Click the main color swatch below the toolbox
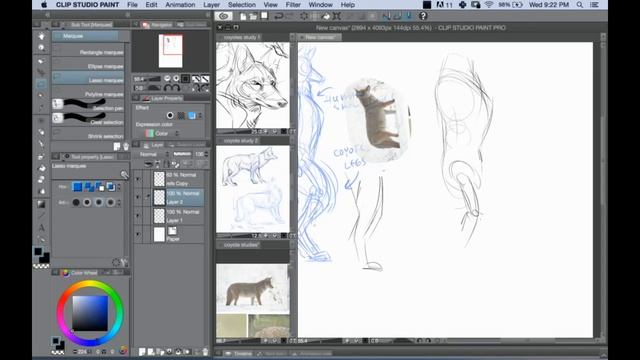Image resolution: width=640 pixels, height=360 pixels. [x=38, y=251]
